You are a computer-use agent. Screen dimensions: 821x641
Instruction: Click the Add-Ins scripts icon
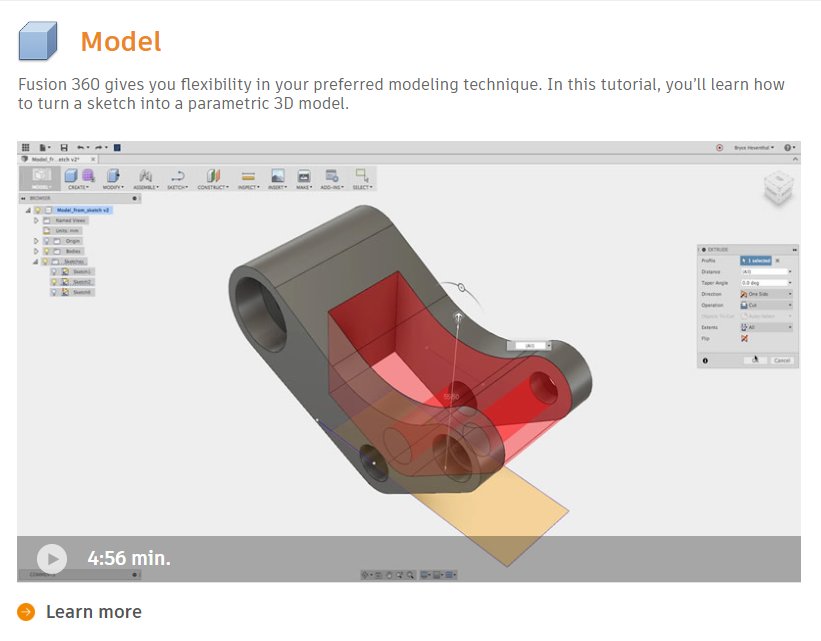pyautogui.click(x=331, y=175)
